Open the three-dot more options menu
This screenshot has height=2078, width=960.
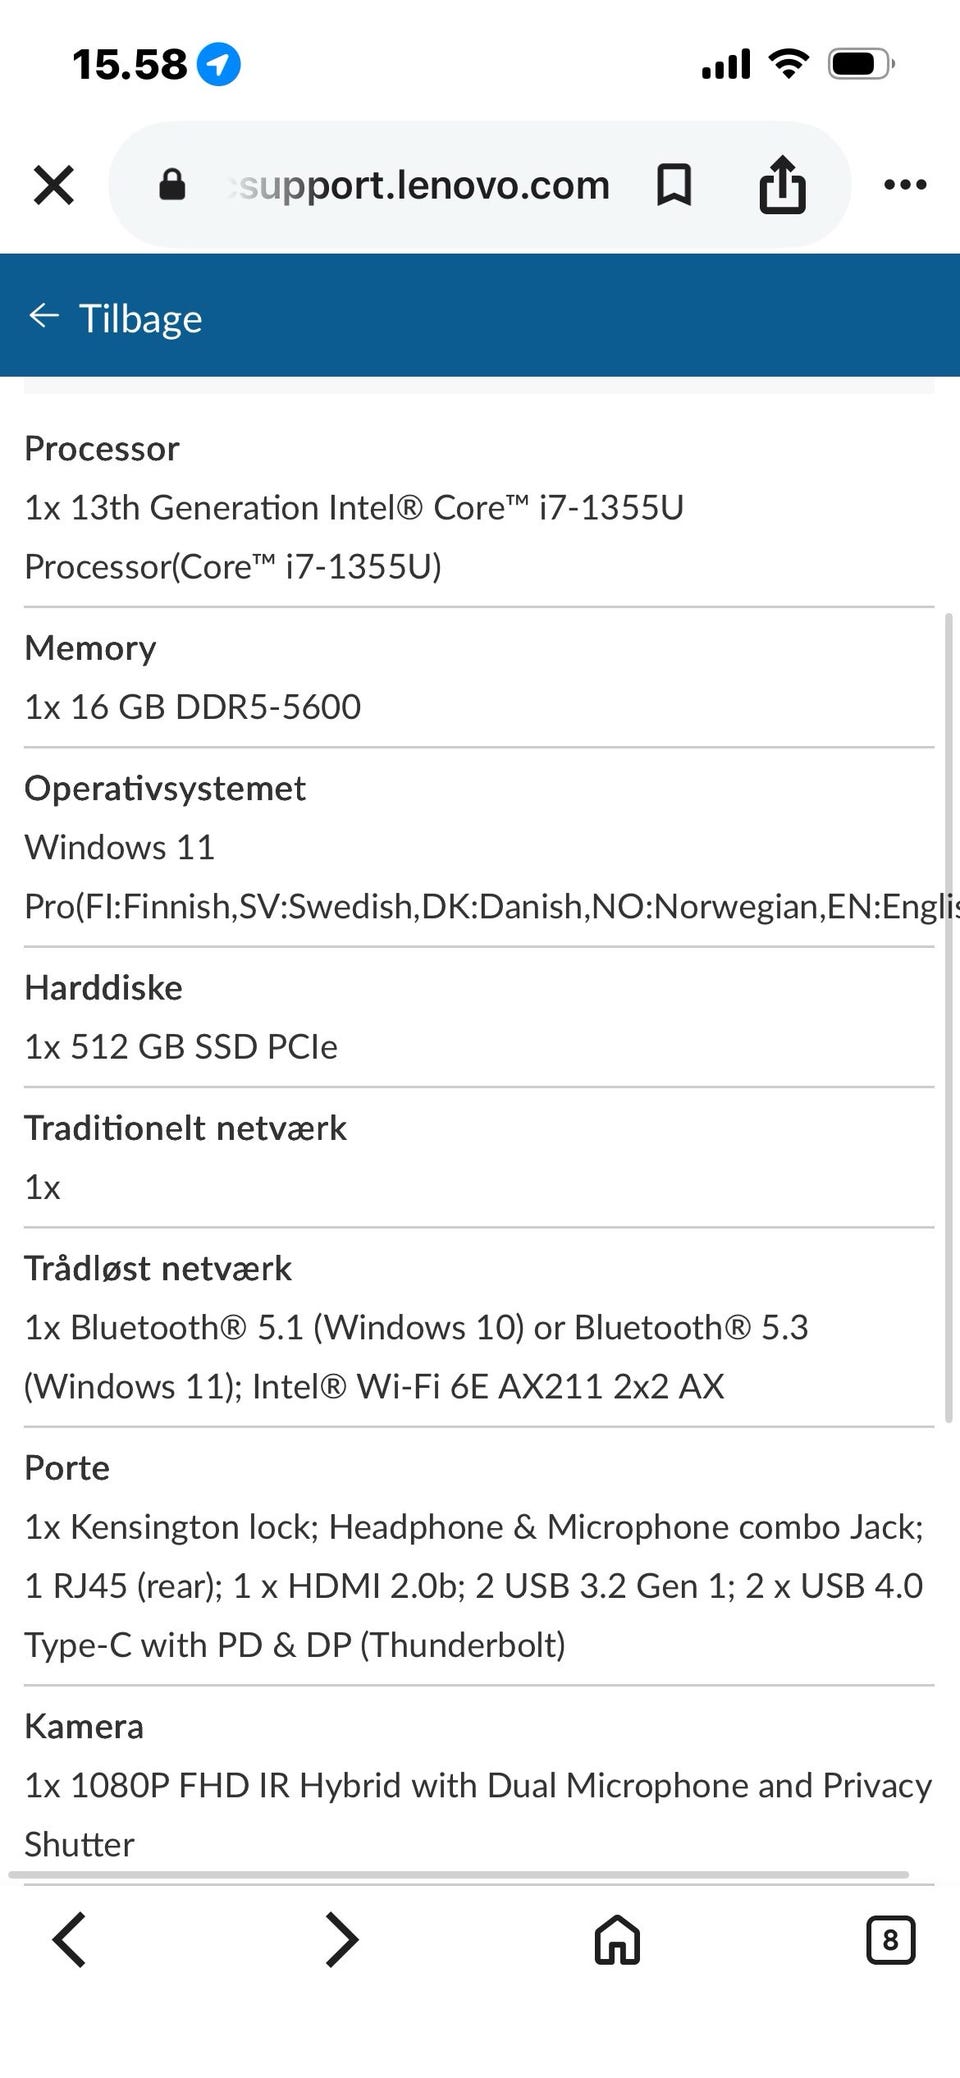coord(905,185)
